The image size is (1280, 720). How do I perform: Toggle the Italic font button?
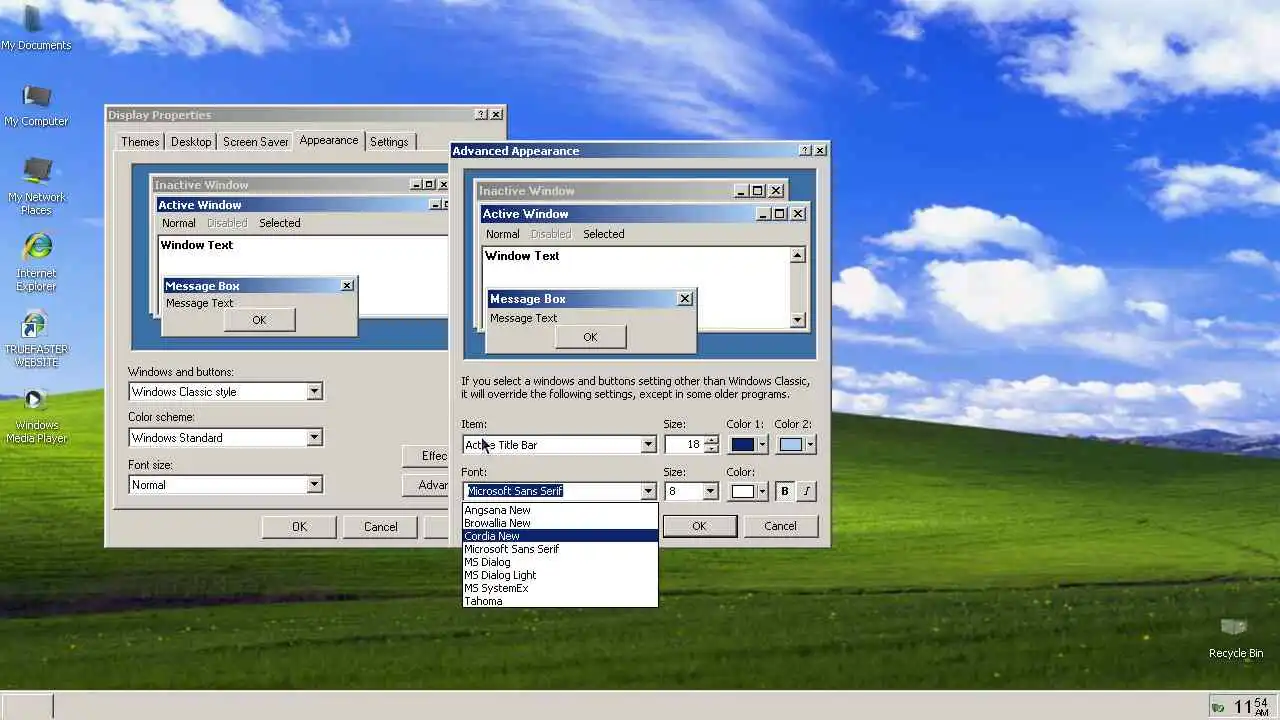tap(807, 491)
